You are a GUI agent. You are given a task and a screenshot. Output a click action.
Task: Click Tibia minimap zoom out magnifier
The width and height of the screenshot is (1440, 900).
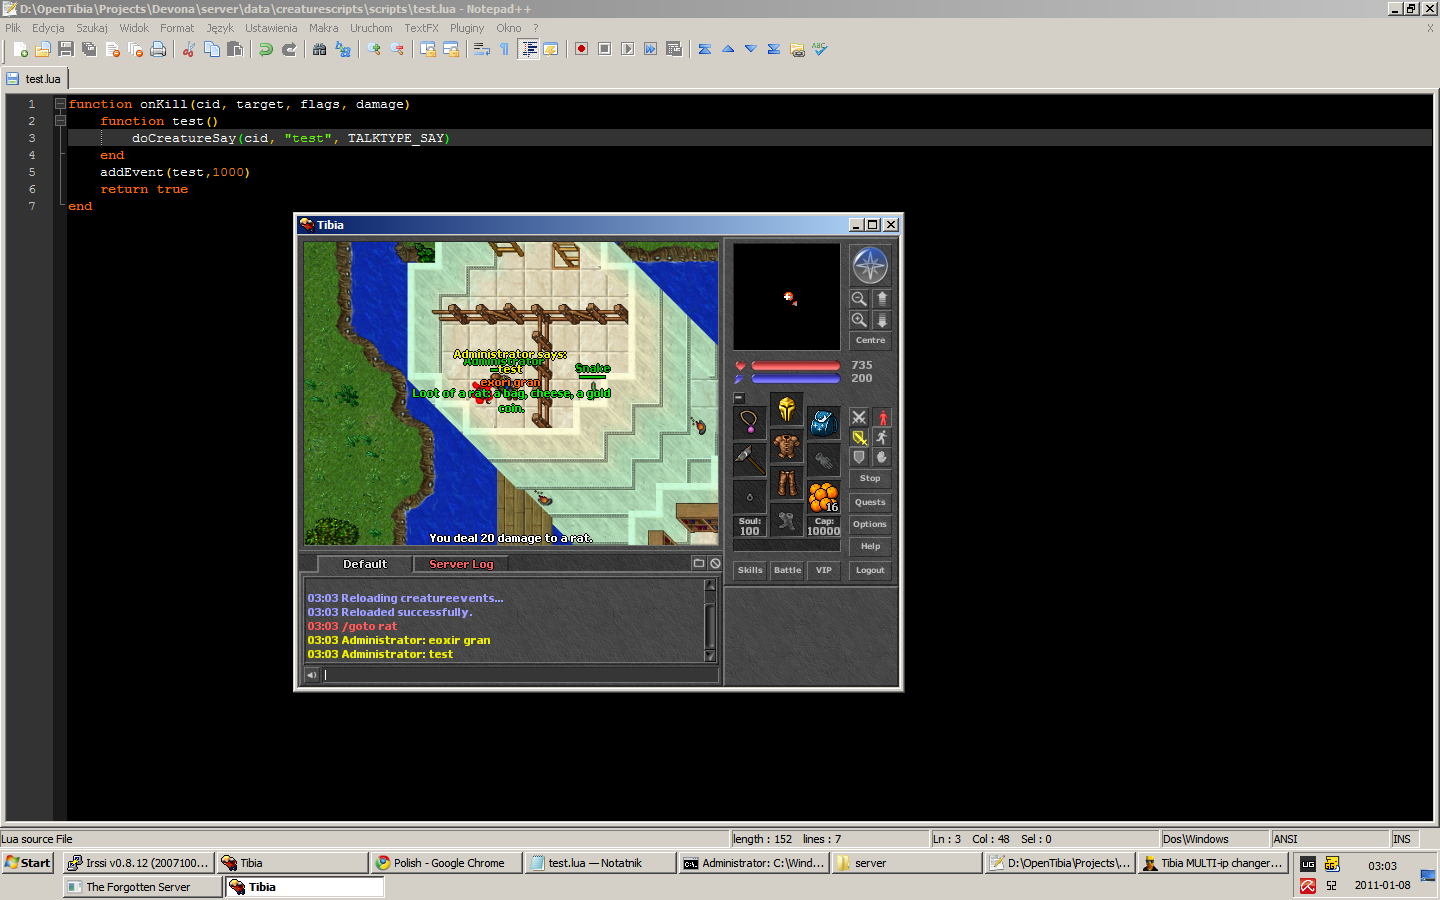(859, 299)
